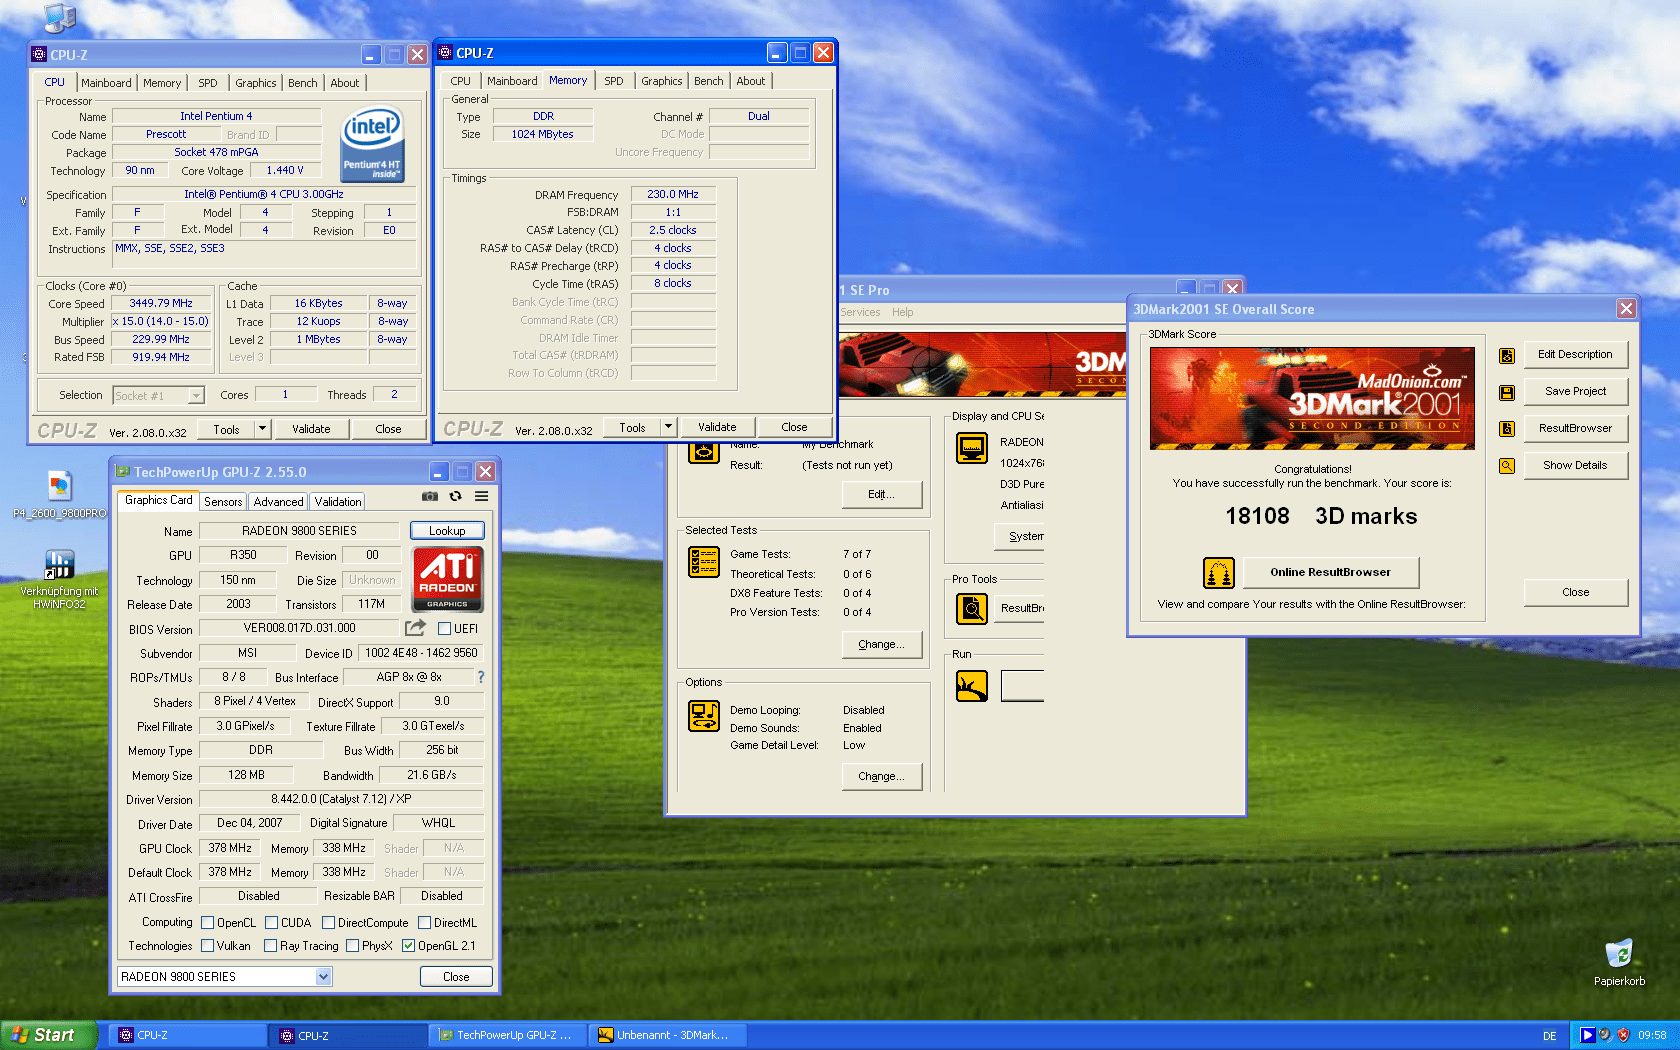
Task: Toggle the PhysX checkbox
Action: 352,945
